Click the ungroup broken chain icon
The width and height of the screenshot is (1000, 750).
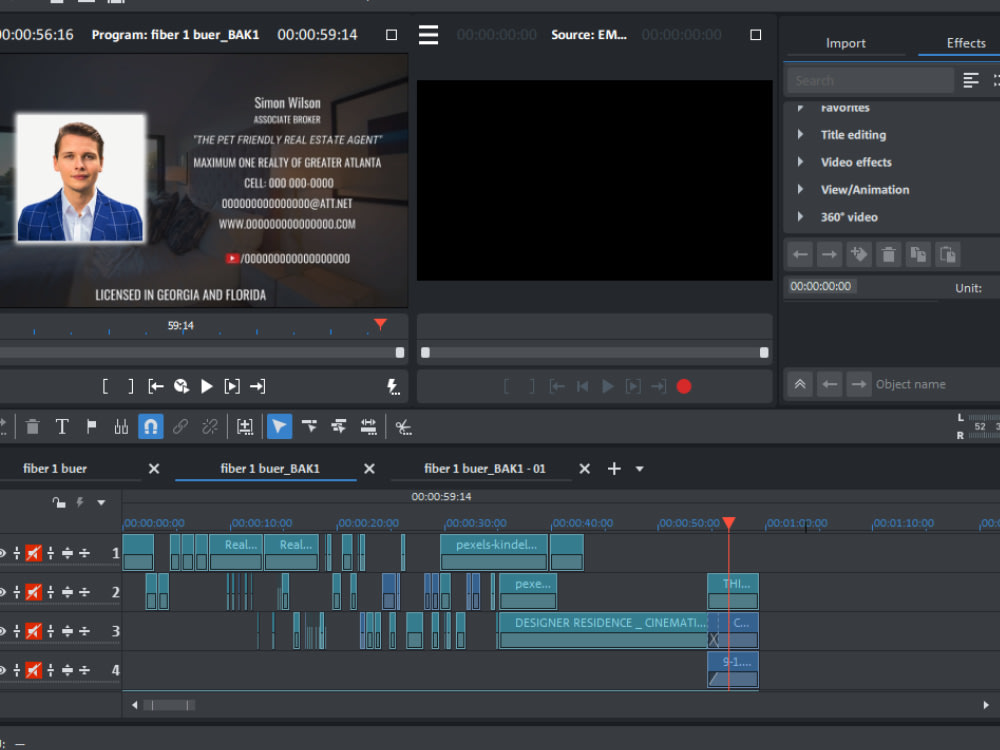tap(210, 427)
